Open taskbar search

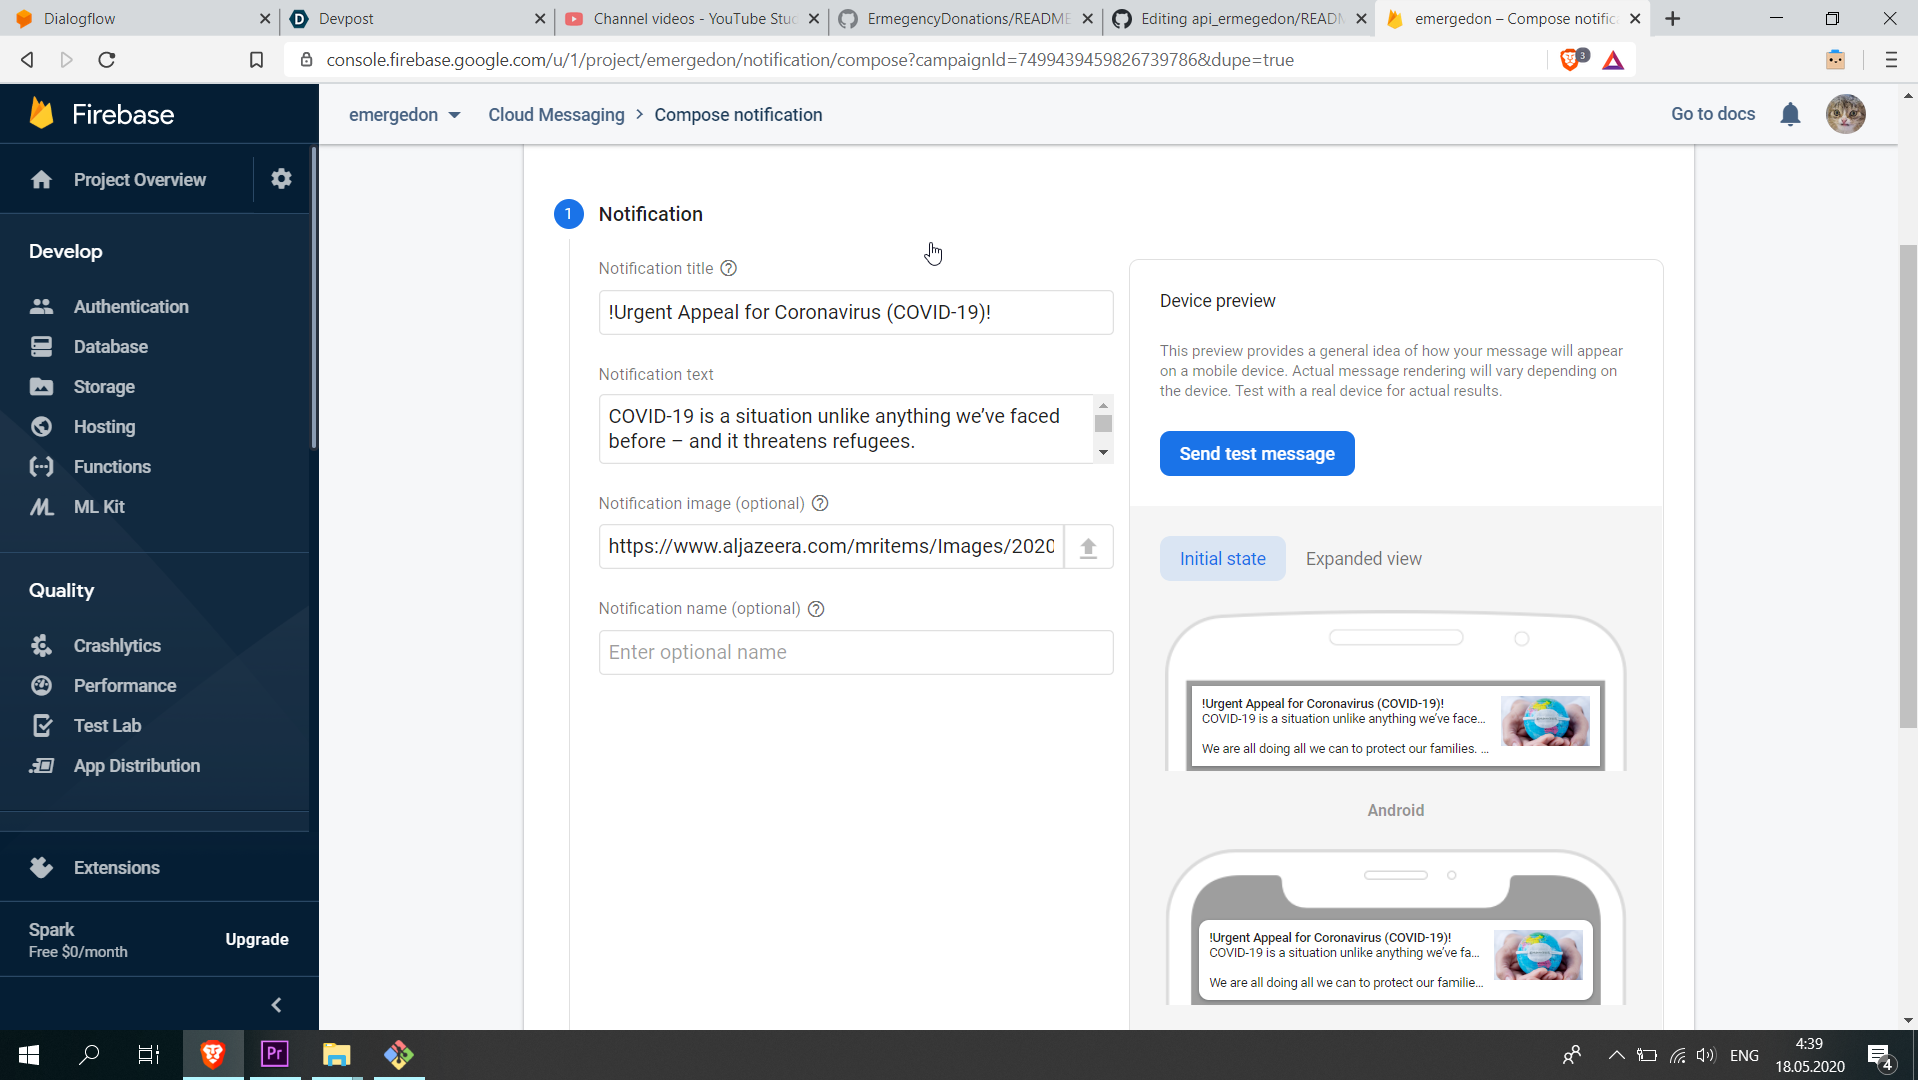[89, 1054]
